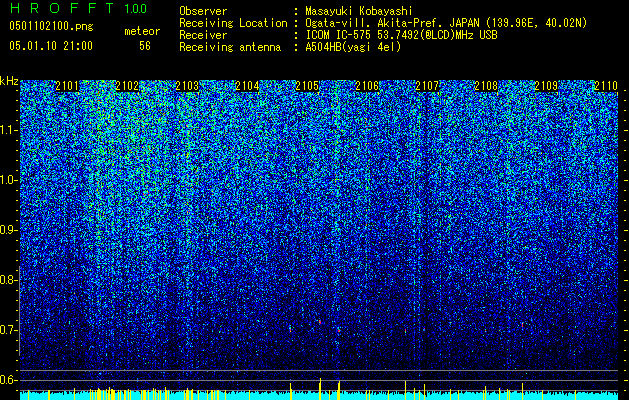The height and width of the screenshot is (400, 629).
Task: Click the kHz axis unit label
Action: 9,81
